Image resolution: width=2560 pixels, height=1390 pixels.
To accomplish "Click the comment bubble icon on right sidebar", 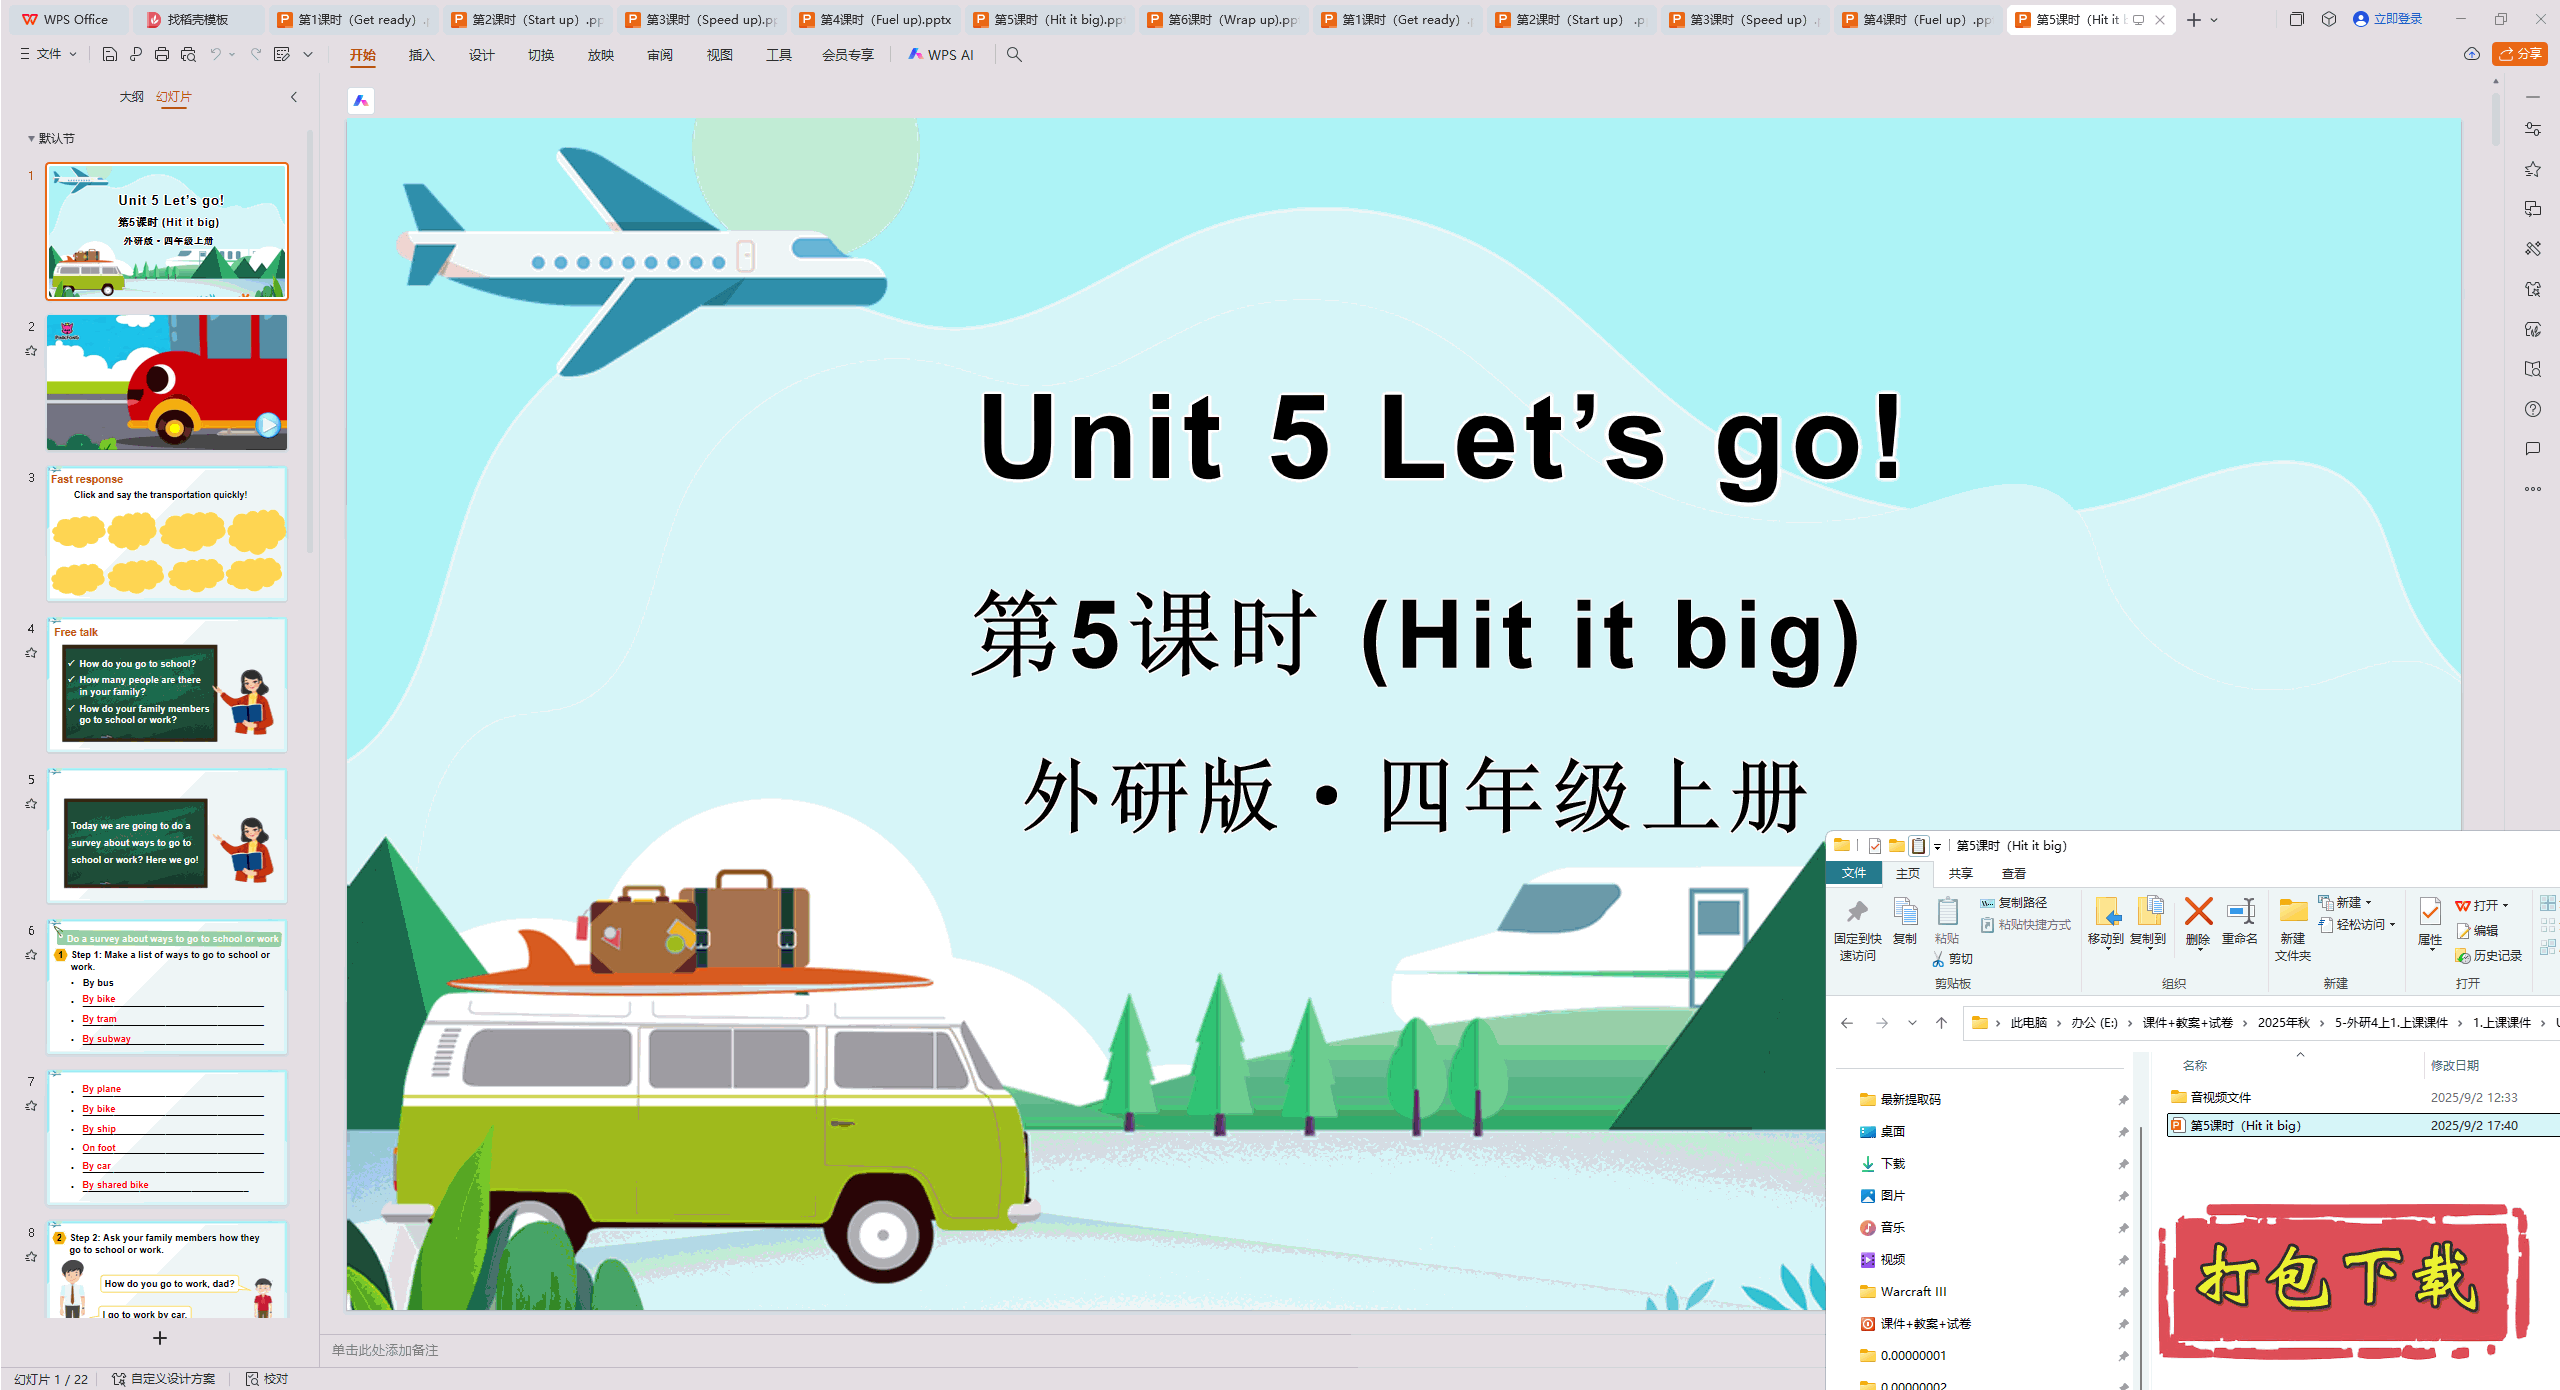I will click(x=2533, y=448).
